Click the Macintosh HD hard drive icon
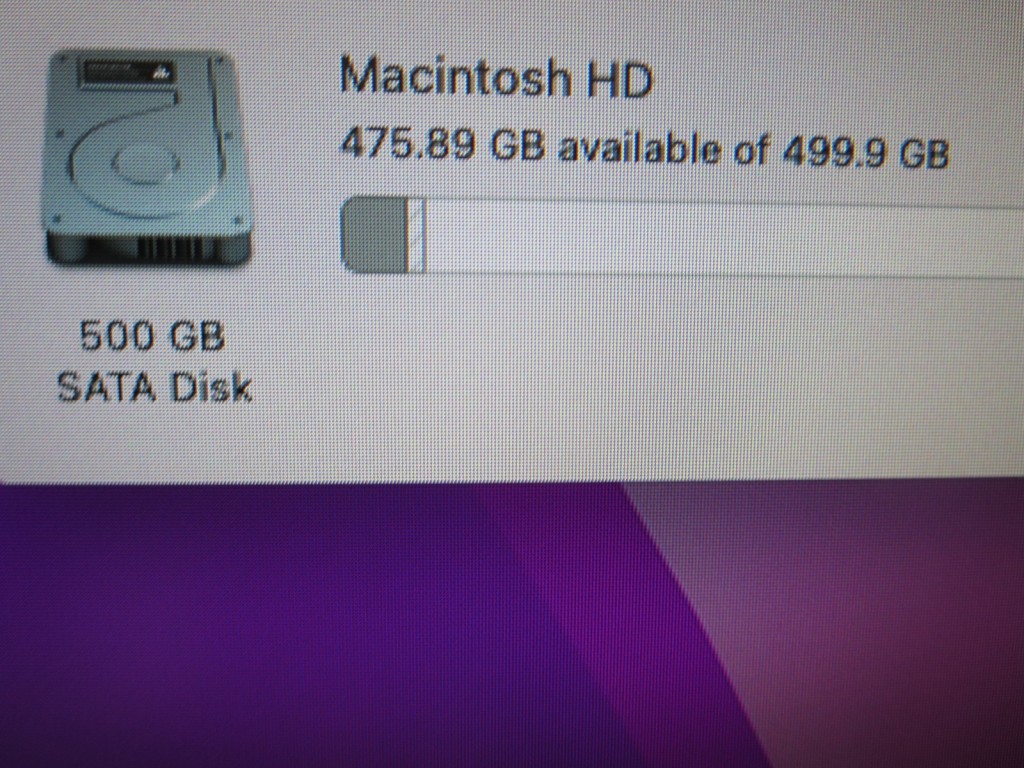The image size is (1024, 768). click(x=148, y=158)
